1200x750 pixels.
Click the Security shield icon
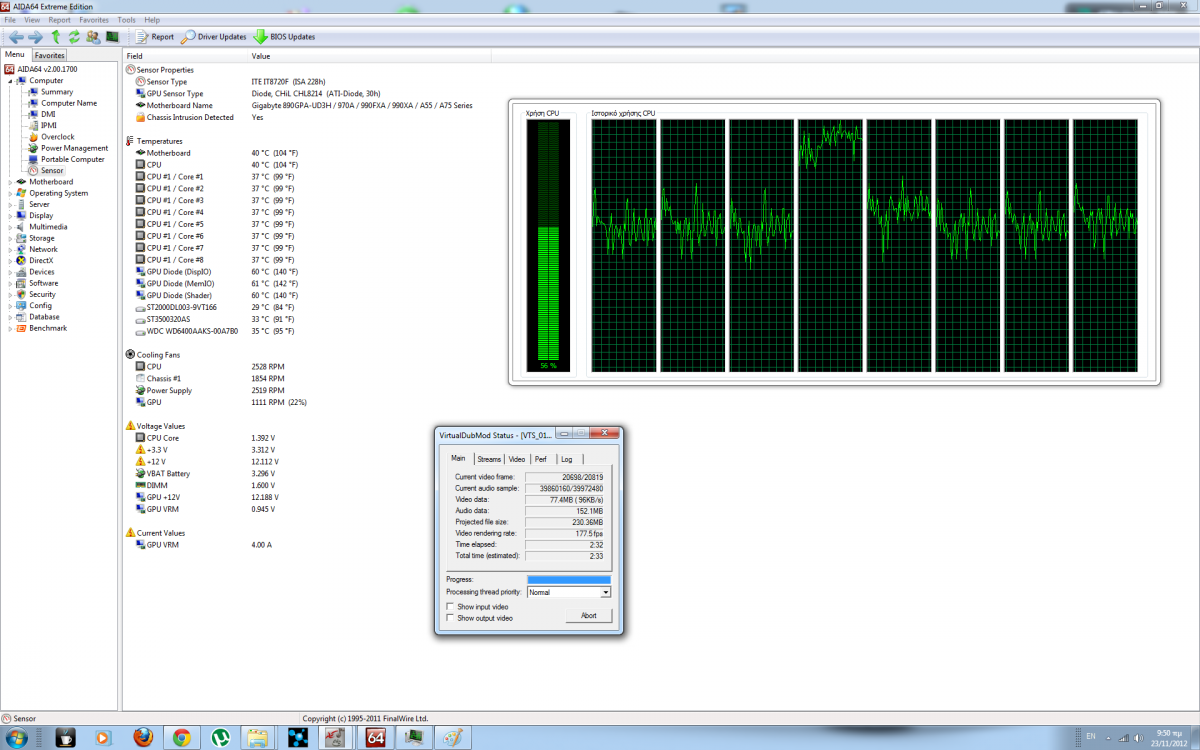(x=21, y=294)
